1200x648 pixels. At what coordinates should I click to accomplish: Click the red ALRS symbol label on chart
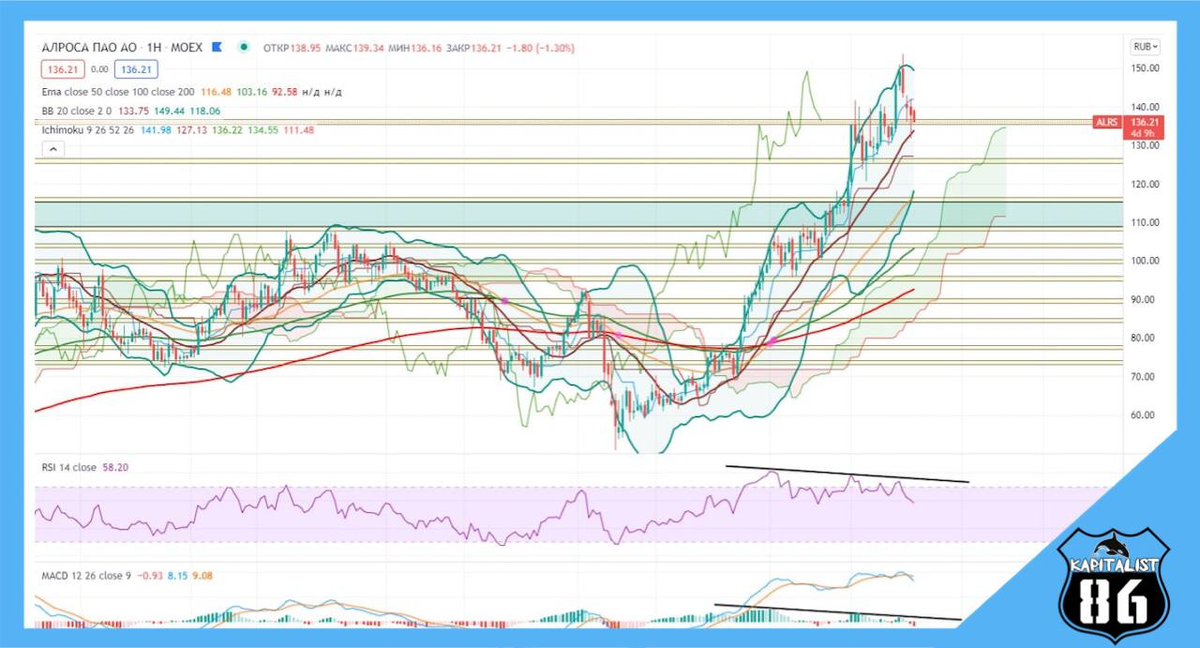pyautogui.click(x=1108, y=122)
